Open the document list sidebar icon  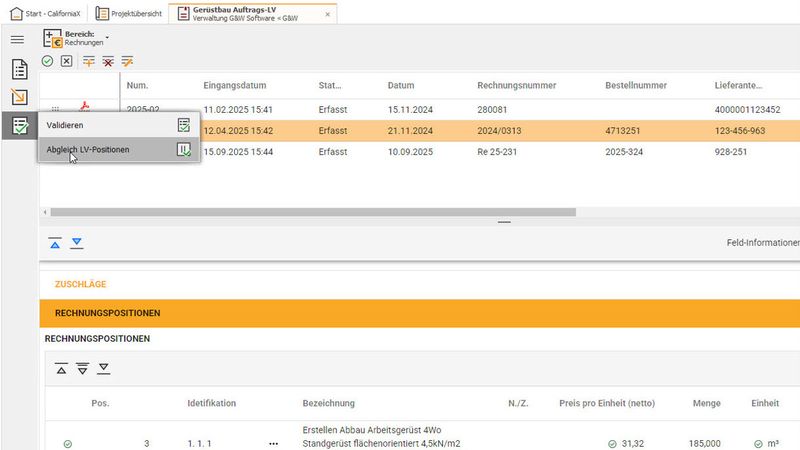tap(19, 69)
